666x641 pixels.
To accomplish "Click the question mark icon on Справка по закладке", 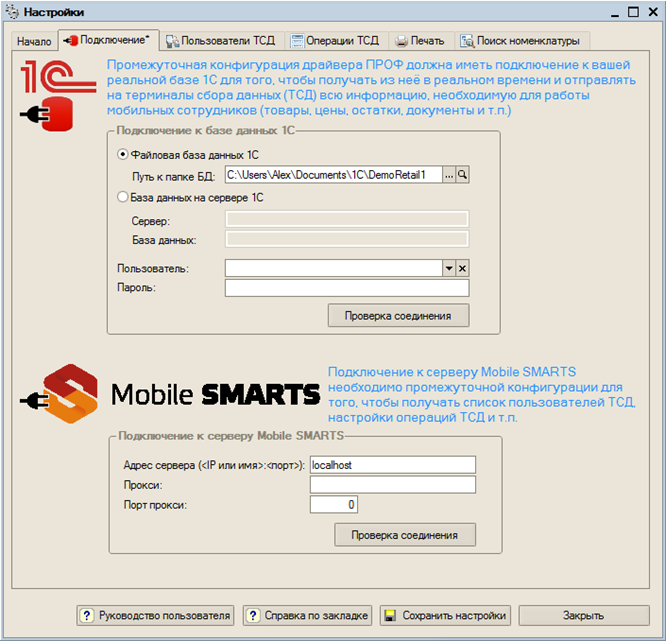I will click(253, 616).
